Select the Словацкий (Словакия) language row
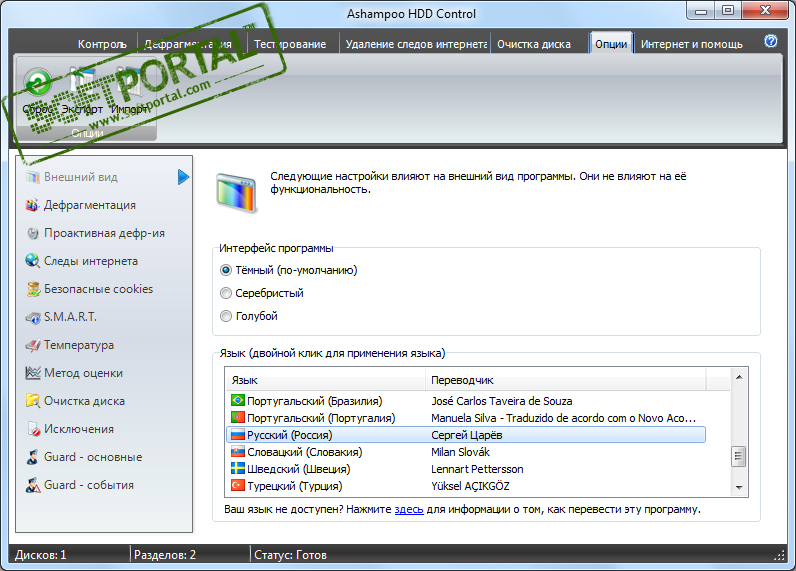The width and height of the screenshot is (796, 571). 466,452
